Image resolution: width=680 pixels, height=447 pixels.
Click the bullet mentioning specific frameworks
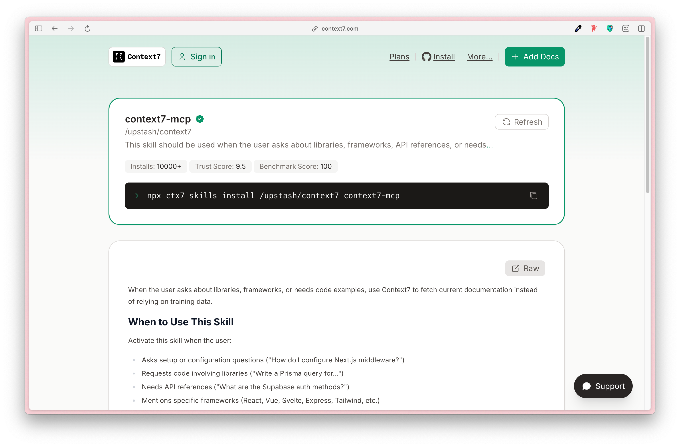(261, 400)
